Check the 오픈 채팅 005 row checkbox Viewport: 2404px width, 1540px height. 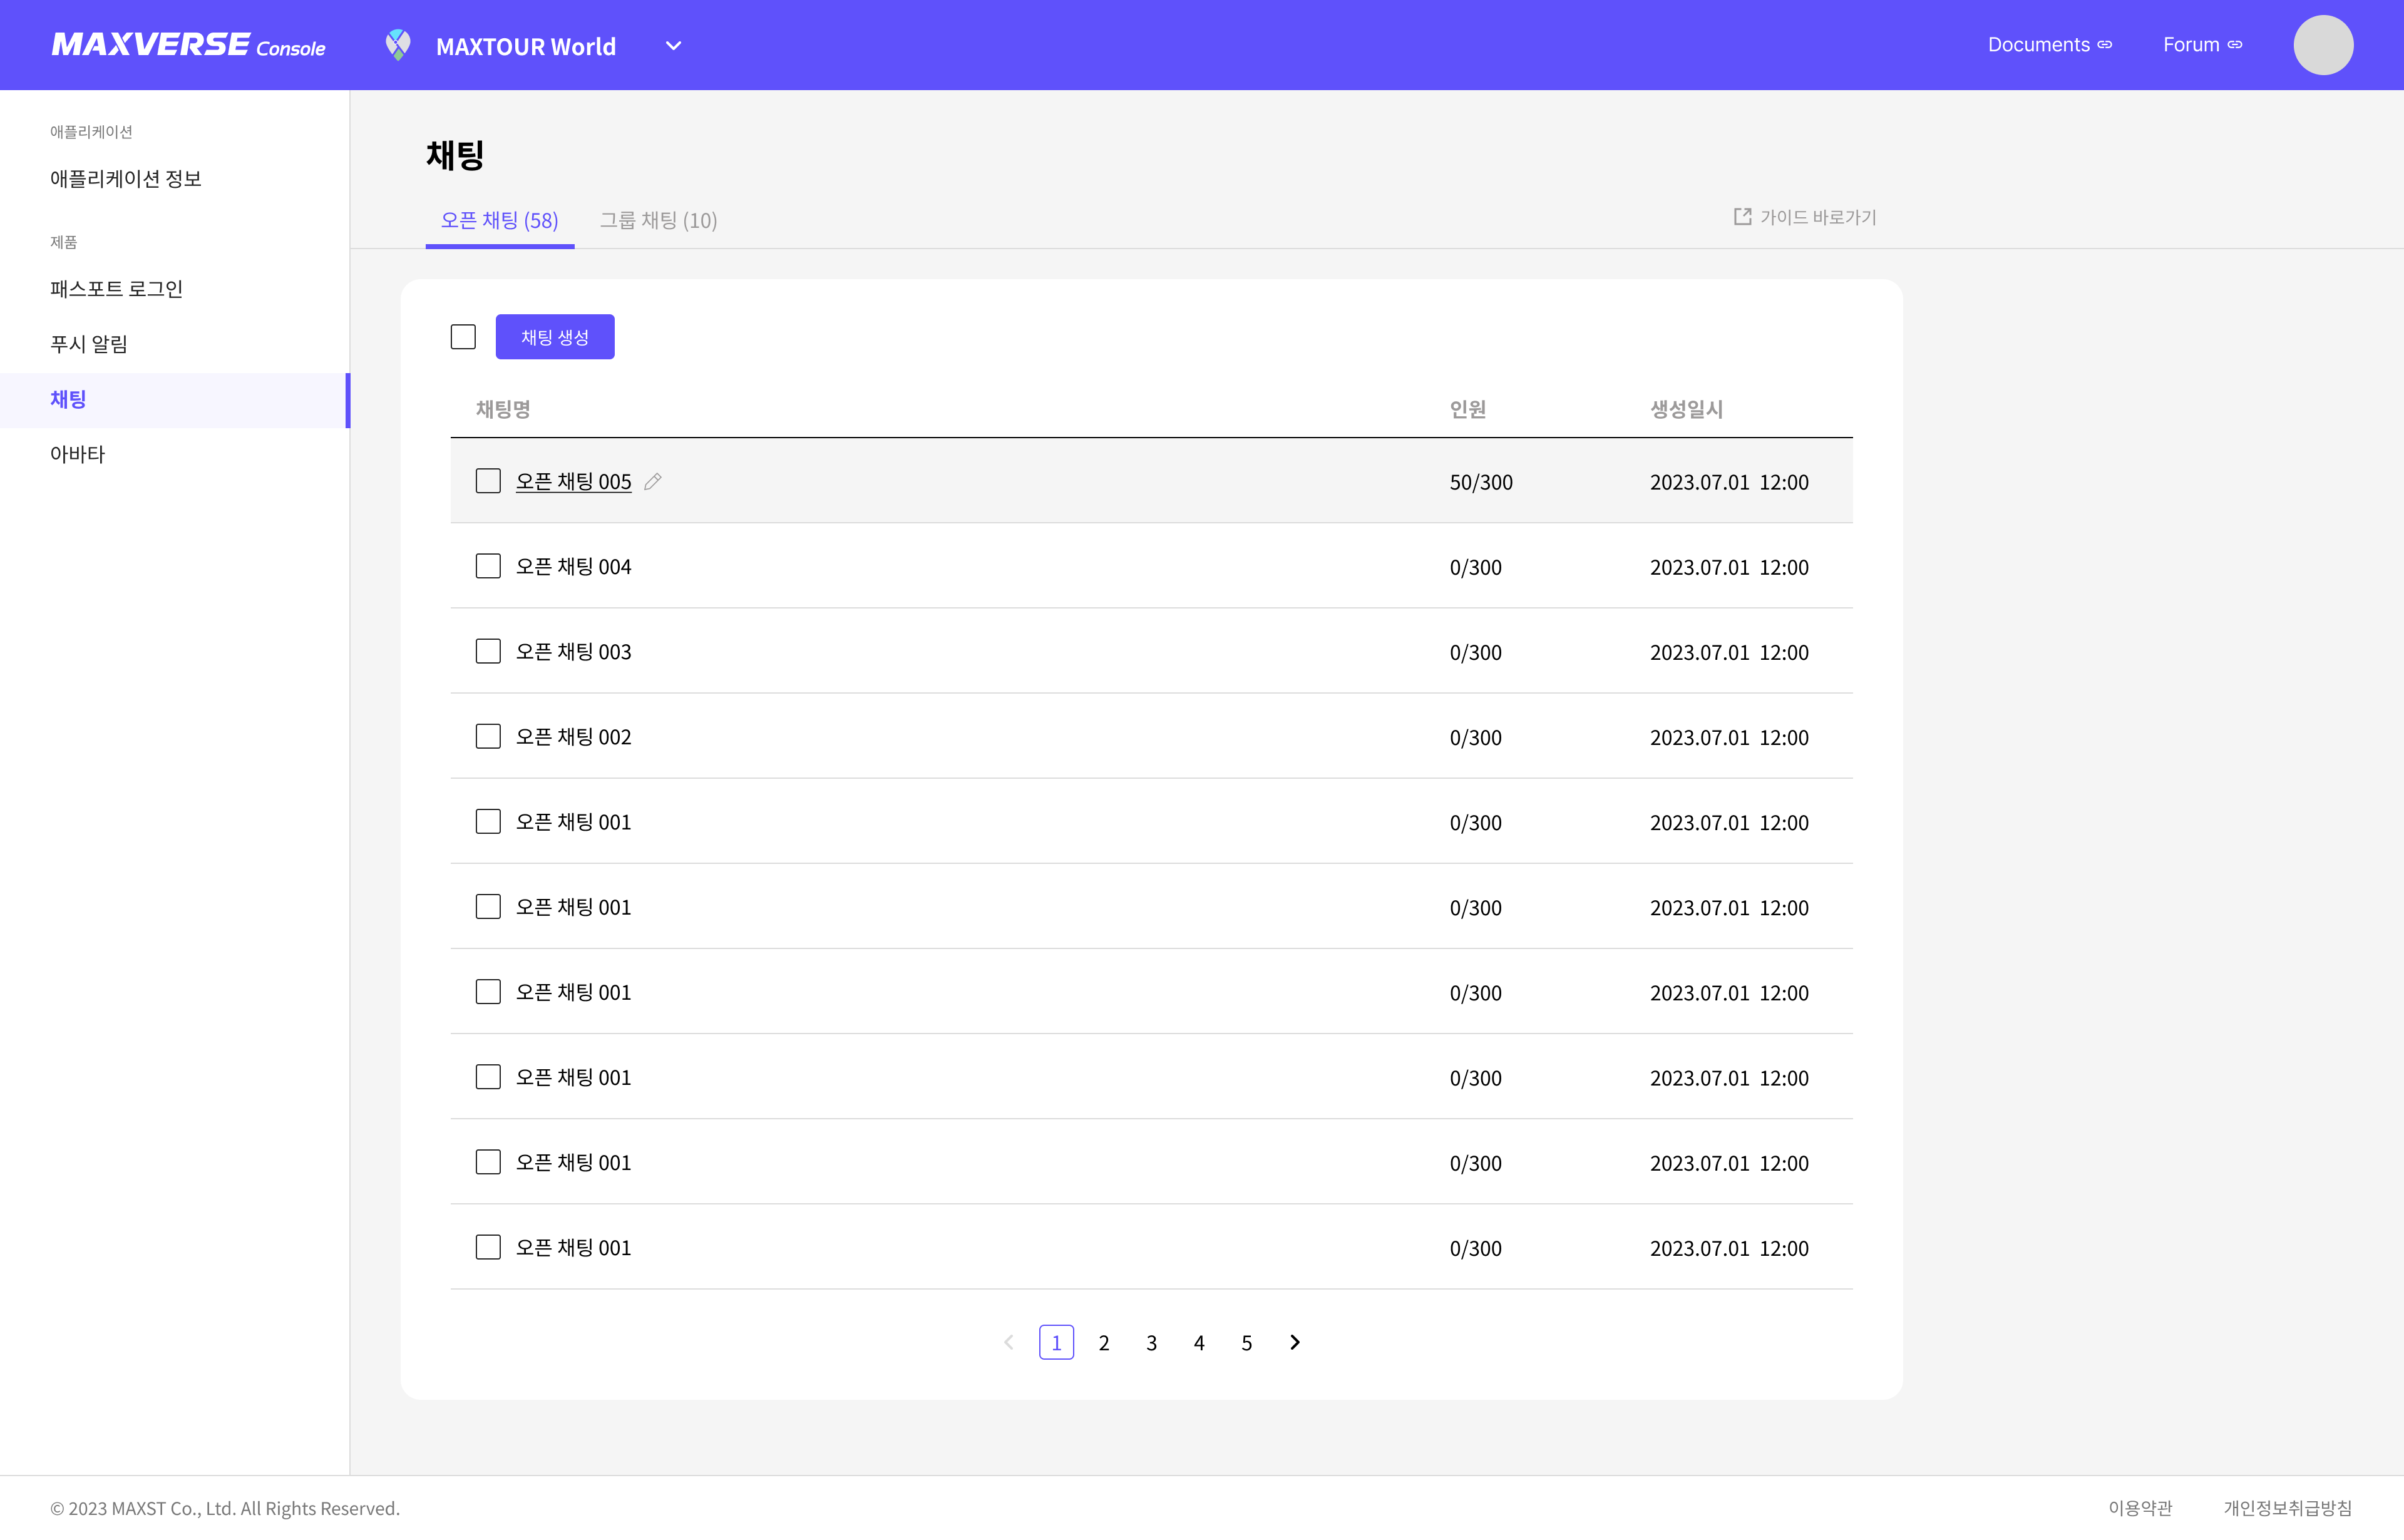click(488, 481)
